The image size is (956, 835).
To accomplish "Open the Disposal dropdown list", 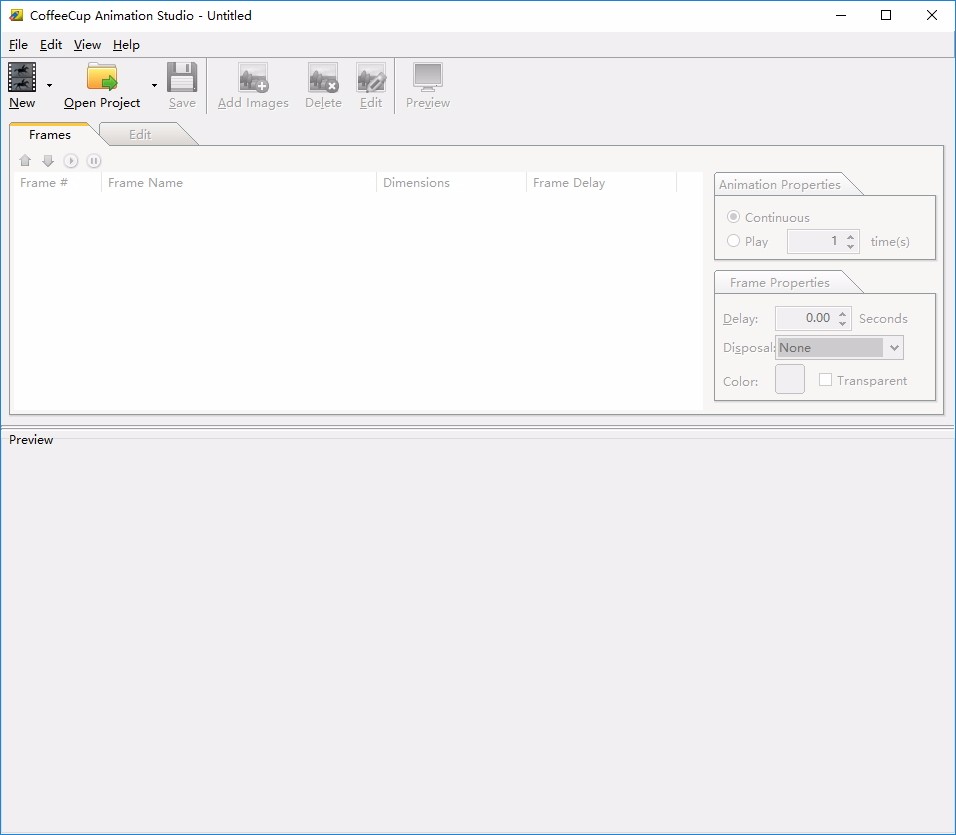I will tap(839, 347).
